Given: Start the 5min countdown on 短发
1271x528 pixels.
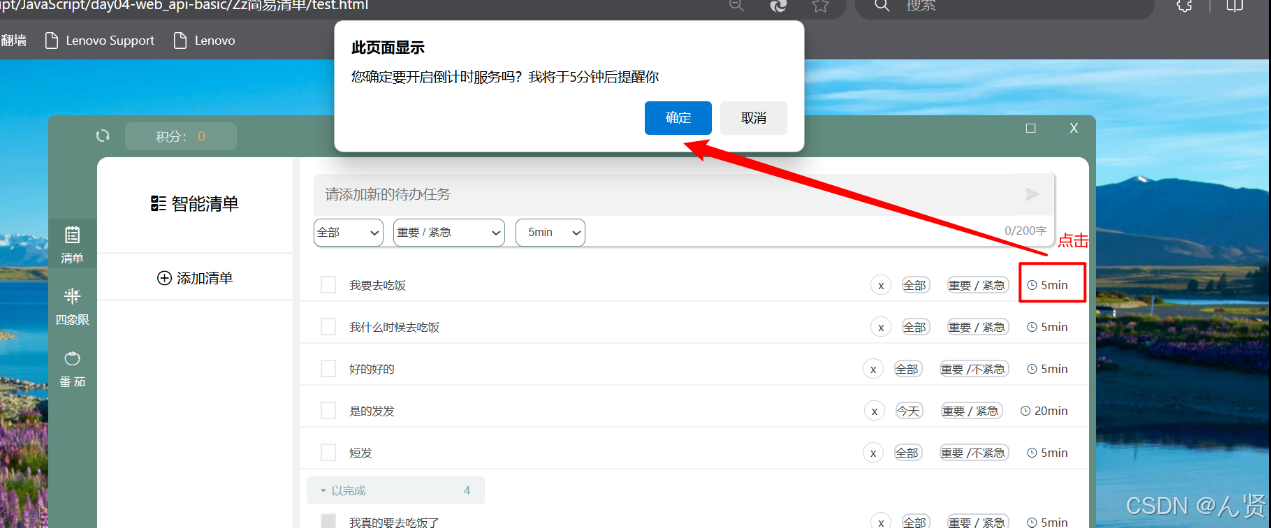Looking at the screenshot, I should point(1048,452).
